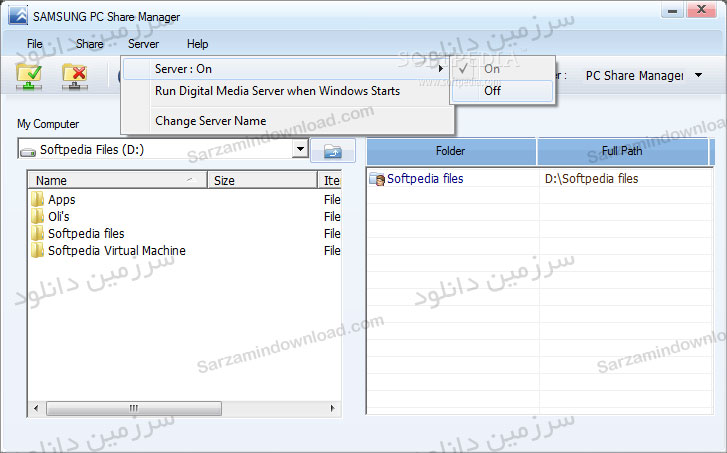The width and height of the screenshot is (727, 453).
Task: Click the My Computer label
Action: (x=48, y=124)
